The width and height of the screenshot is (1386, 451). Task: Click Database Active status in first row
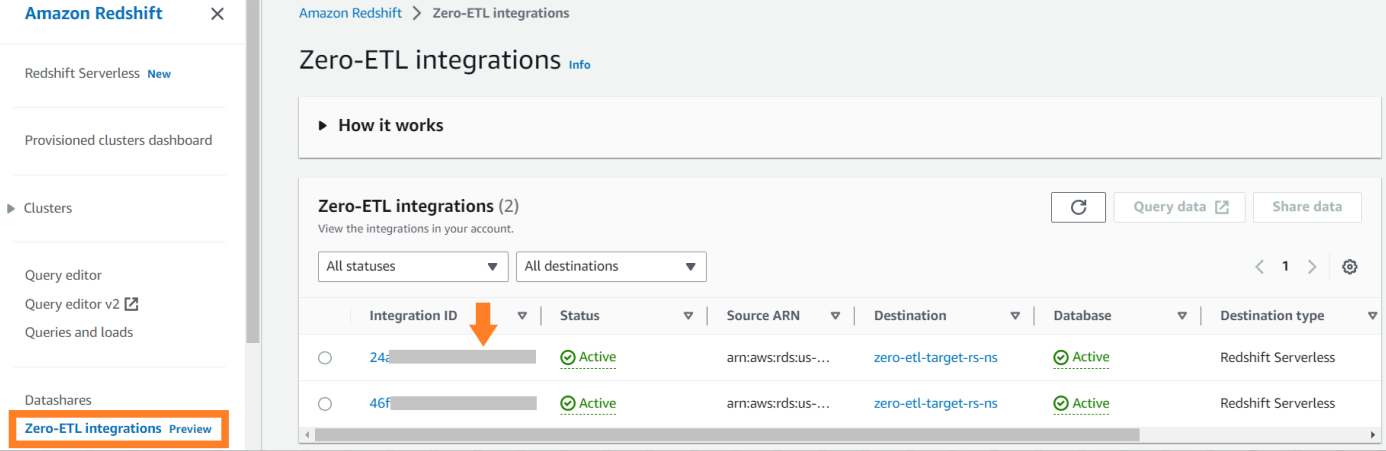[x=1081, y=357]
